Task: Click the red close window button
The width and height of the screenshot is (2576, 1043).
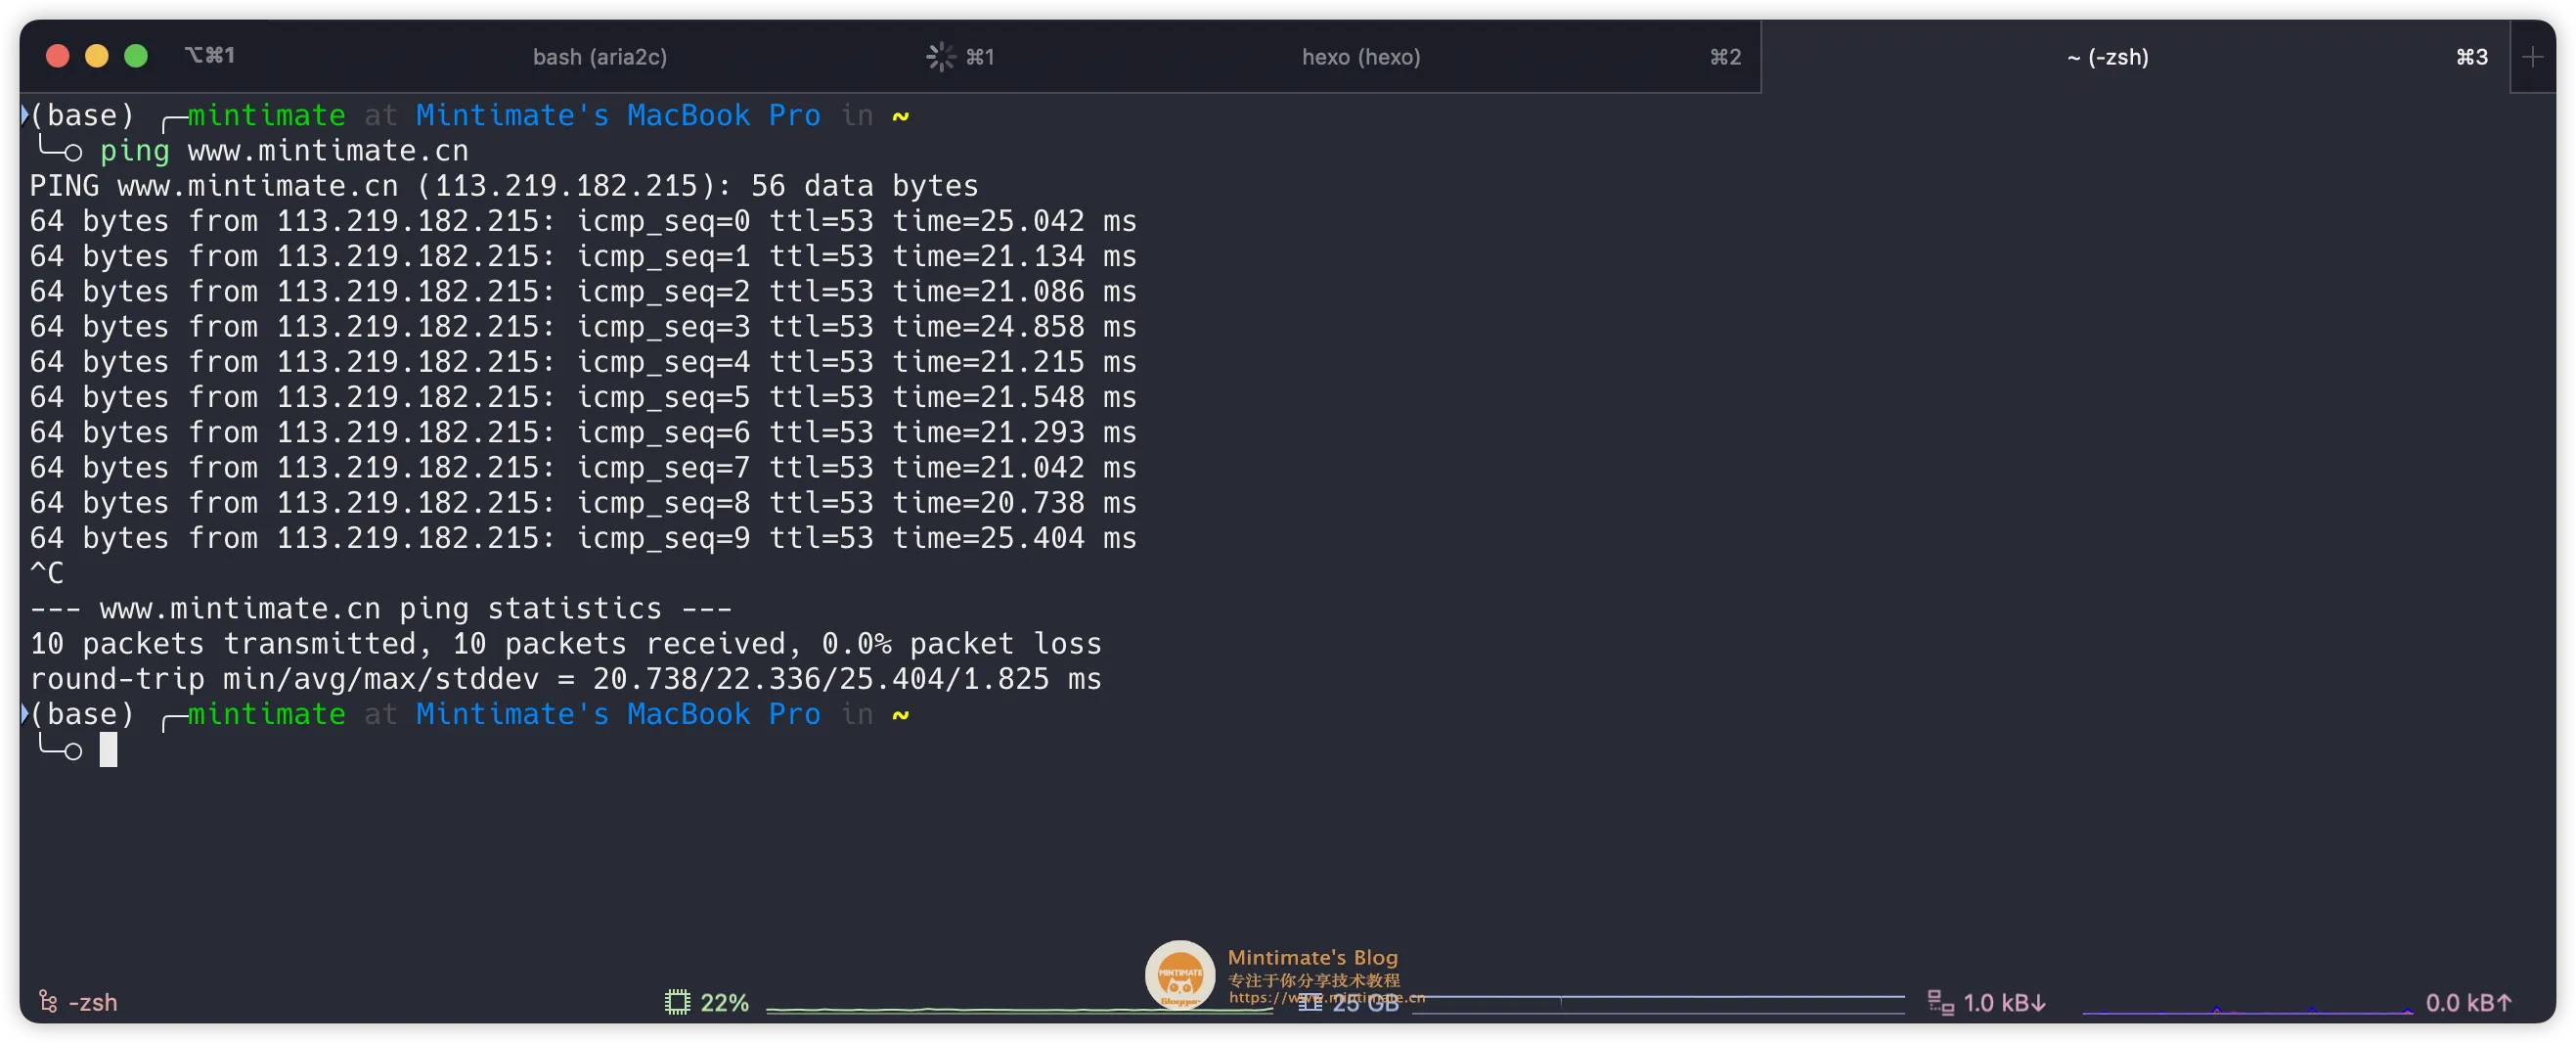Action: click(58, 56)
